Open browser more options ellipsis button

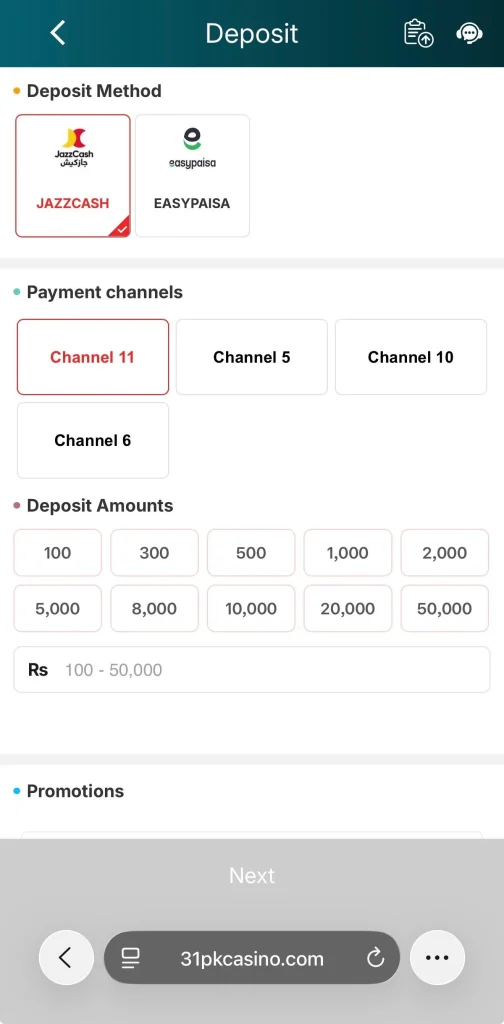[437, 957]
